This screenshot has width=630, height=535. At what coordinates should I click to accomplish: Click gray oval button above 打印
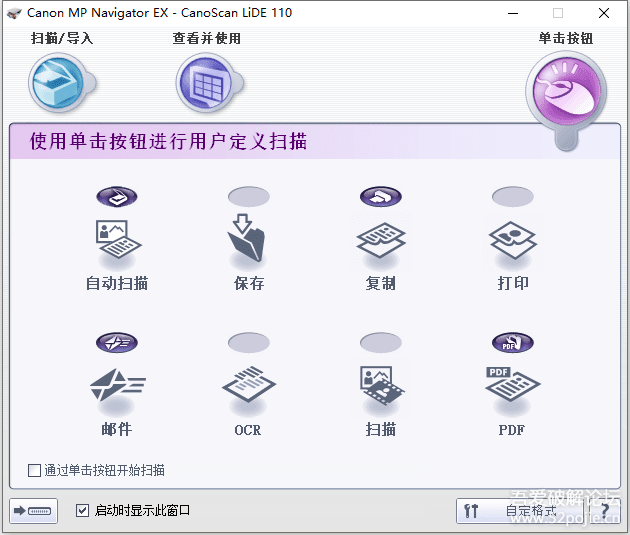click(x=513, y=196)
